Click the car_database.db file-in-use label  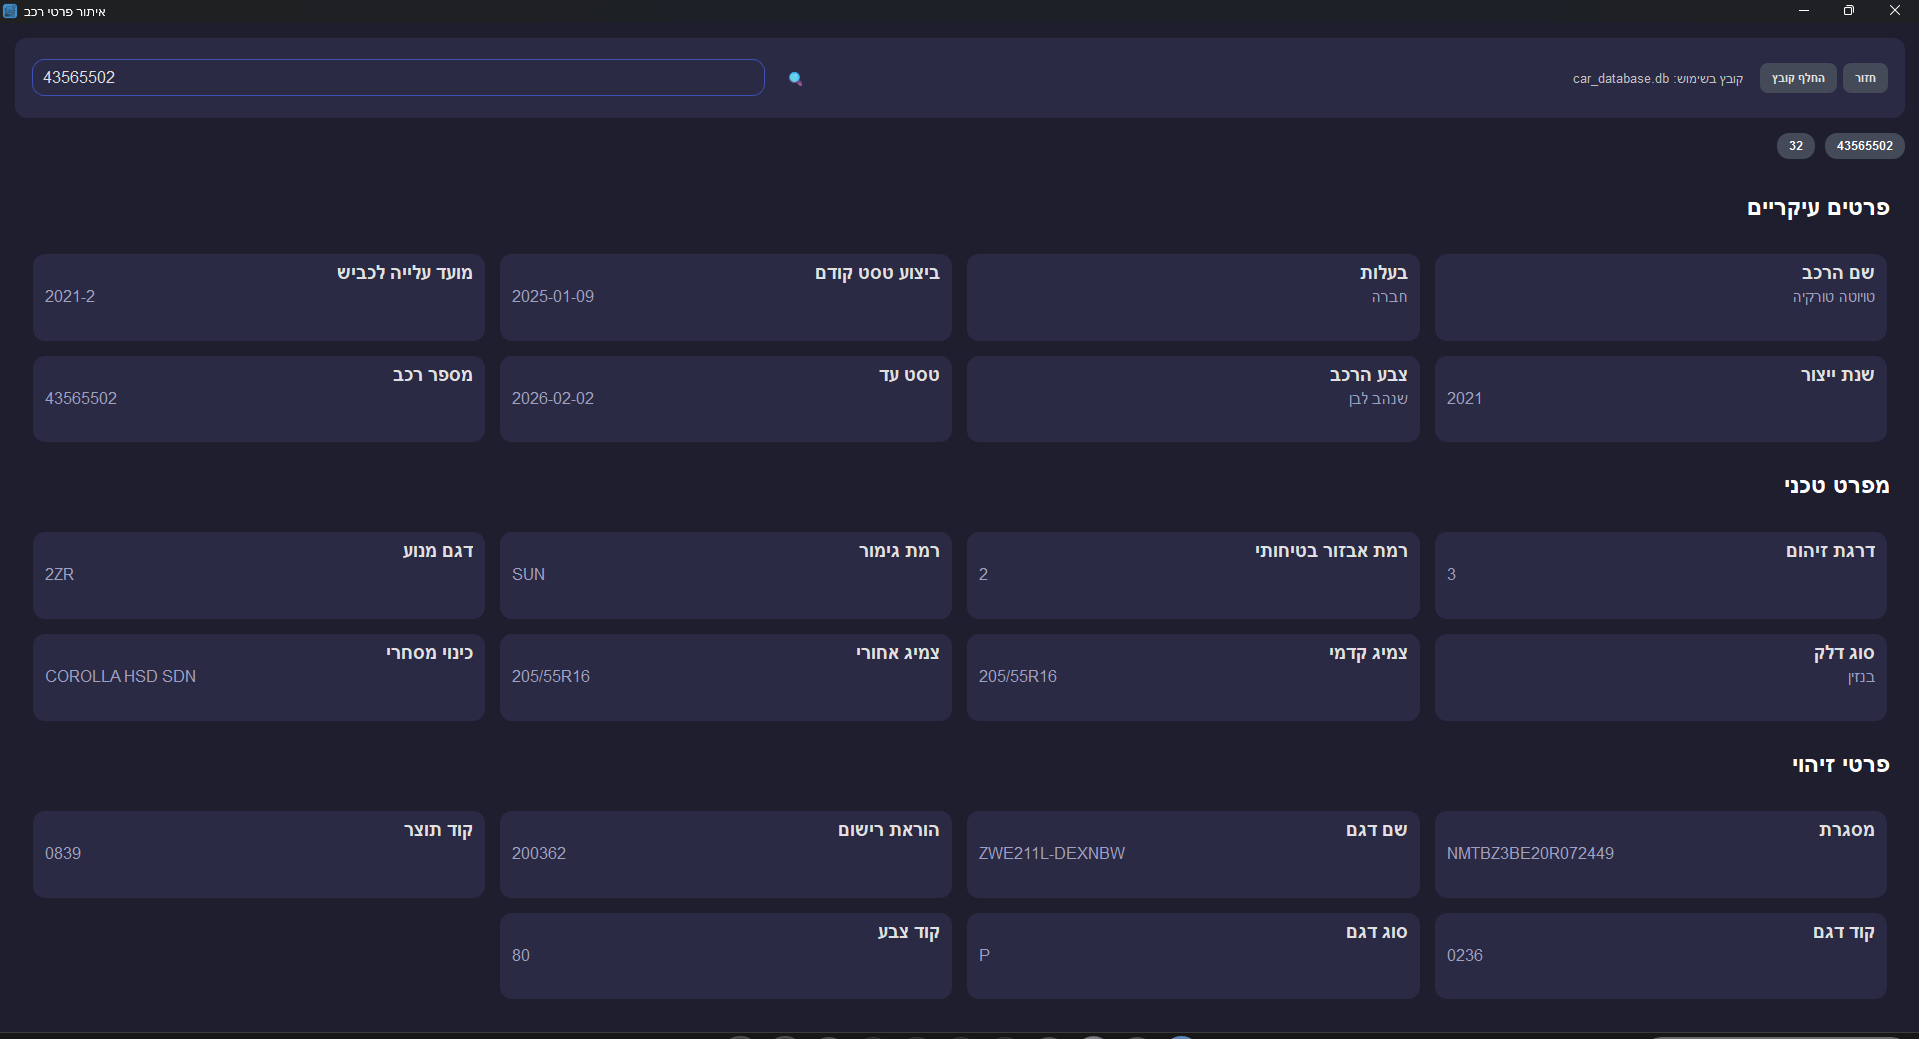[1657, 79]
